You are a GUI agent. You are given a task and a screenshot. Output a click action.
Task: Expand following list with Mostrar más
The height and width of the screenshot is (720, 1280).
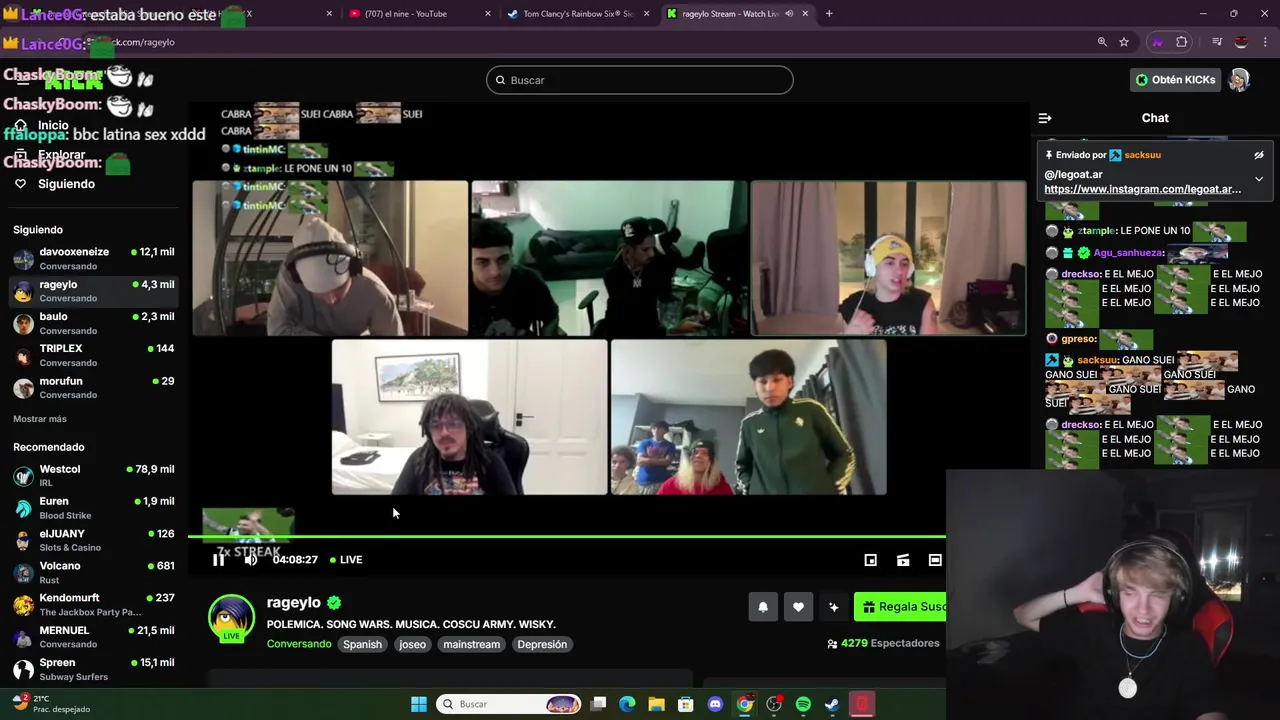click(40, 419)
